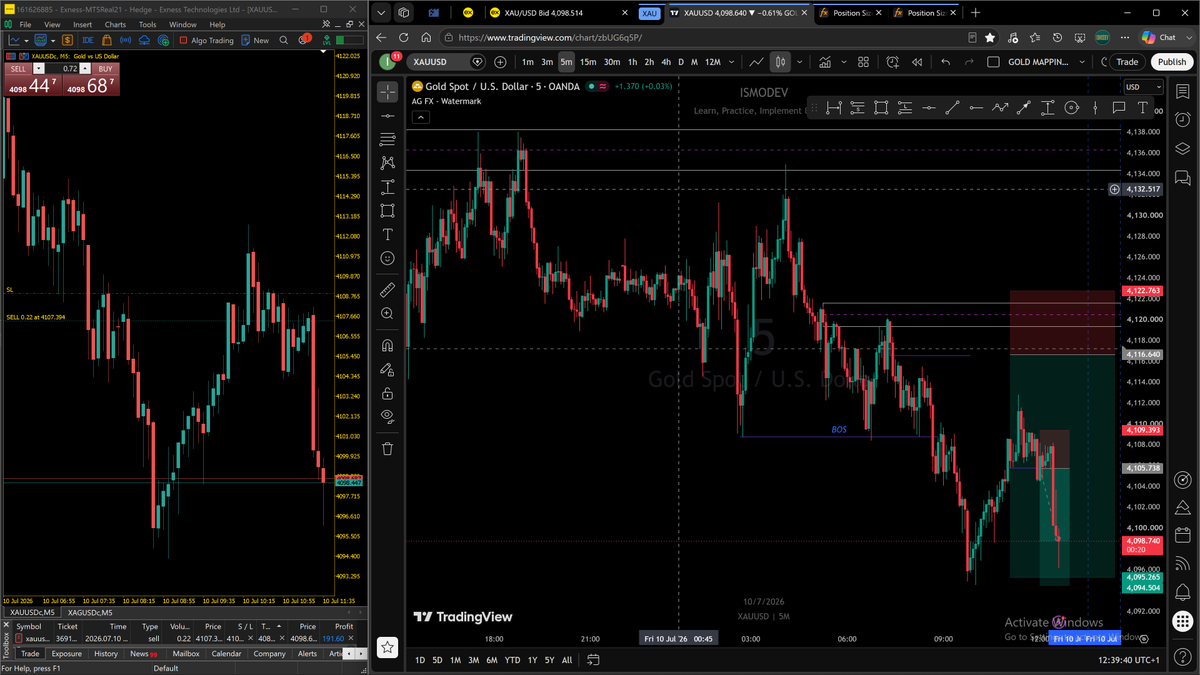Open the forecasting and measurement tools
The image size is (1200, 675).
click(387, 187)
